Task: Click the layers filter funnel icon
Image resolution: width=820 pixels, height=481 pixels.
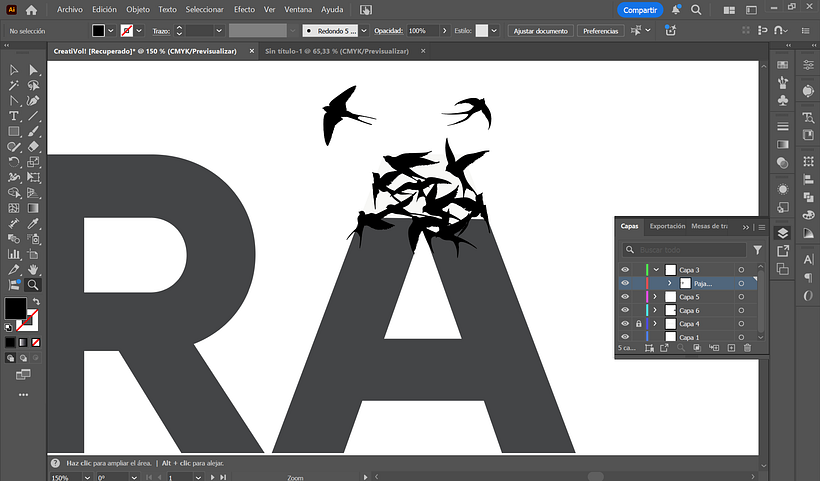Action: tap(757, 250)
